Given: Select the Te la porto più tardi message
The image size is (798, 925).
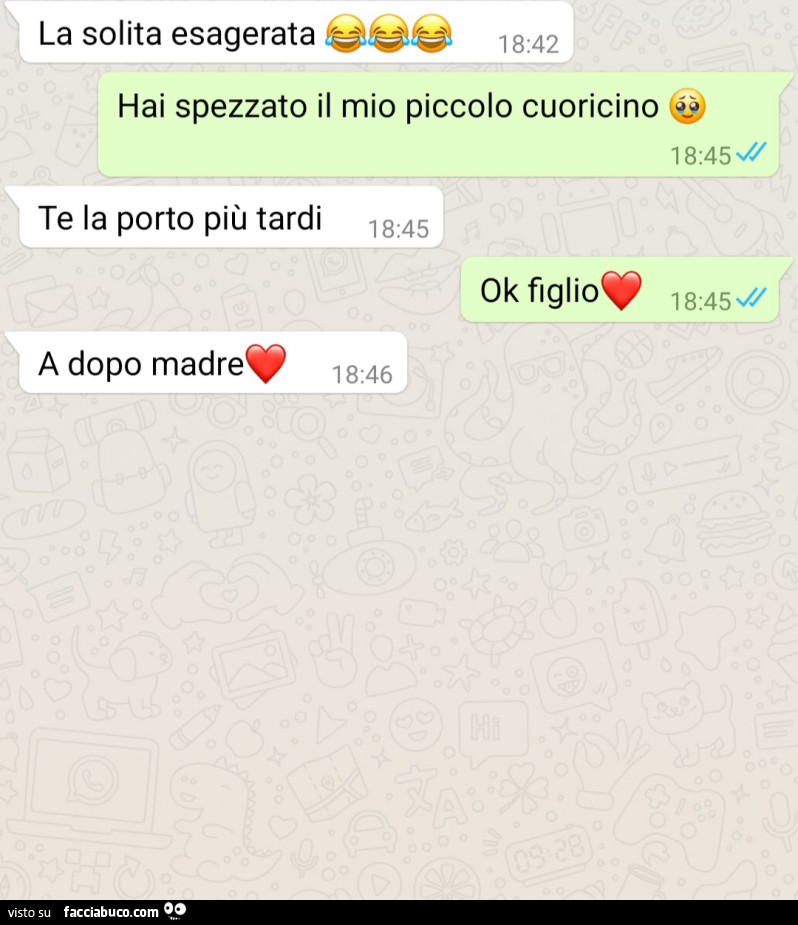Looking at the screenshot, I should [231, 218].
